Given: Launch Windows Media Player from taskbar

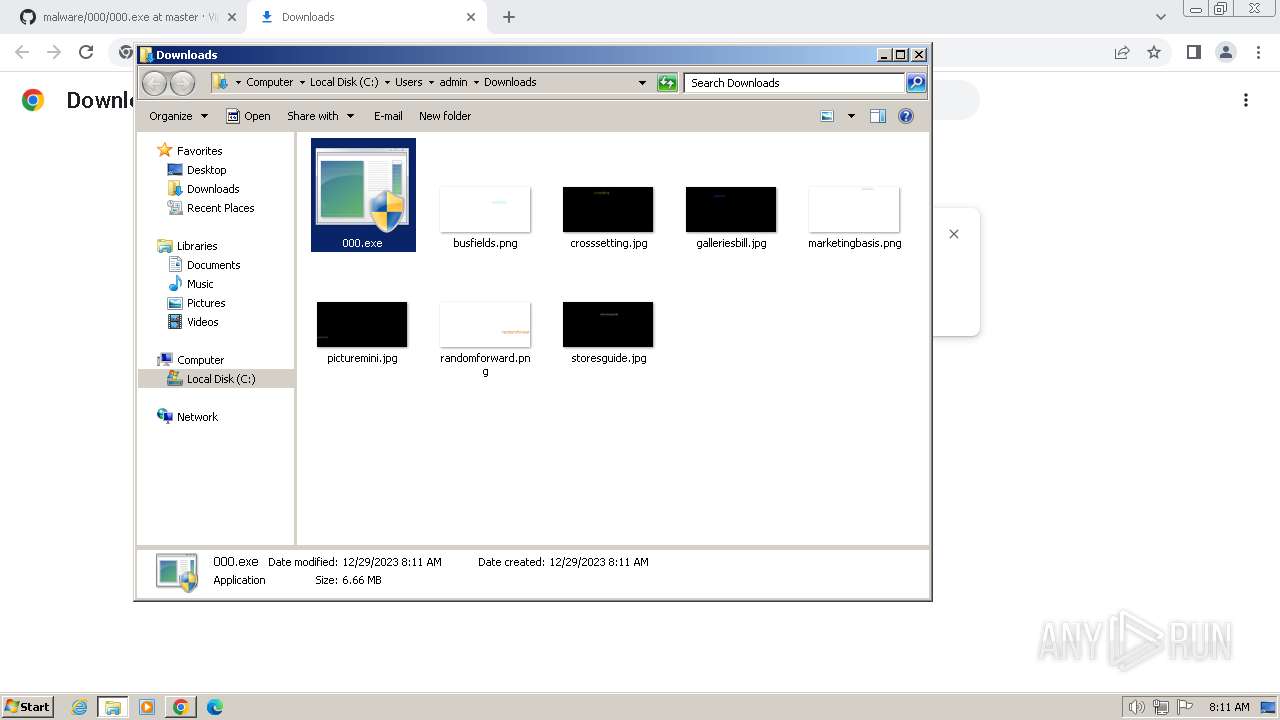Looking at the screenshot, I should click(x=147, y=707).
